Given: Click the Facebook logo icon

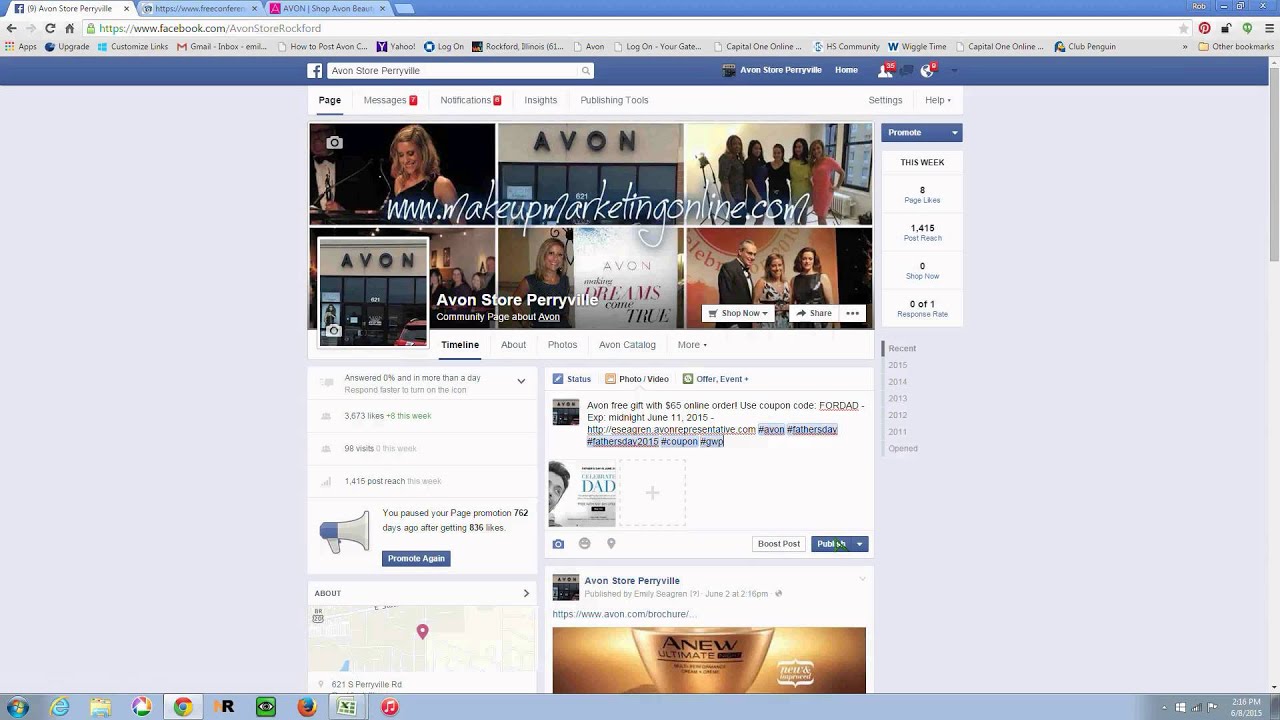Looking at the screenshot, I should point(314,71).
